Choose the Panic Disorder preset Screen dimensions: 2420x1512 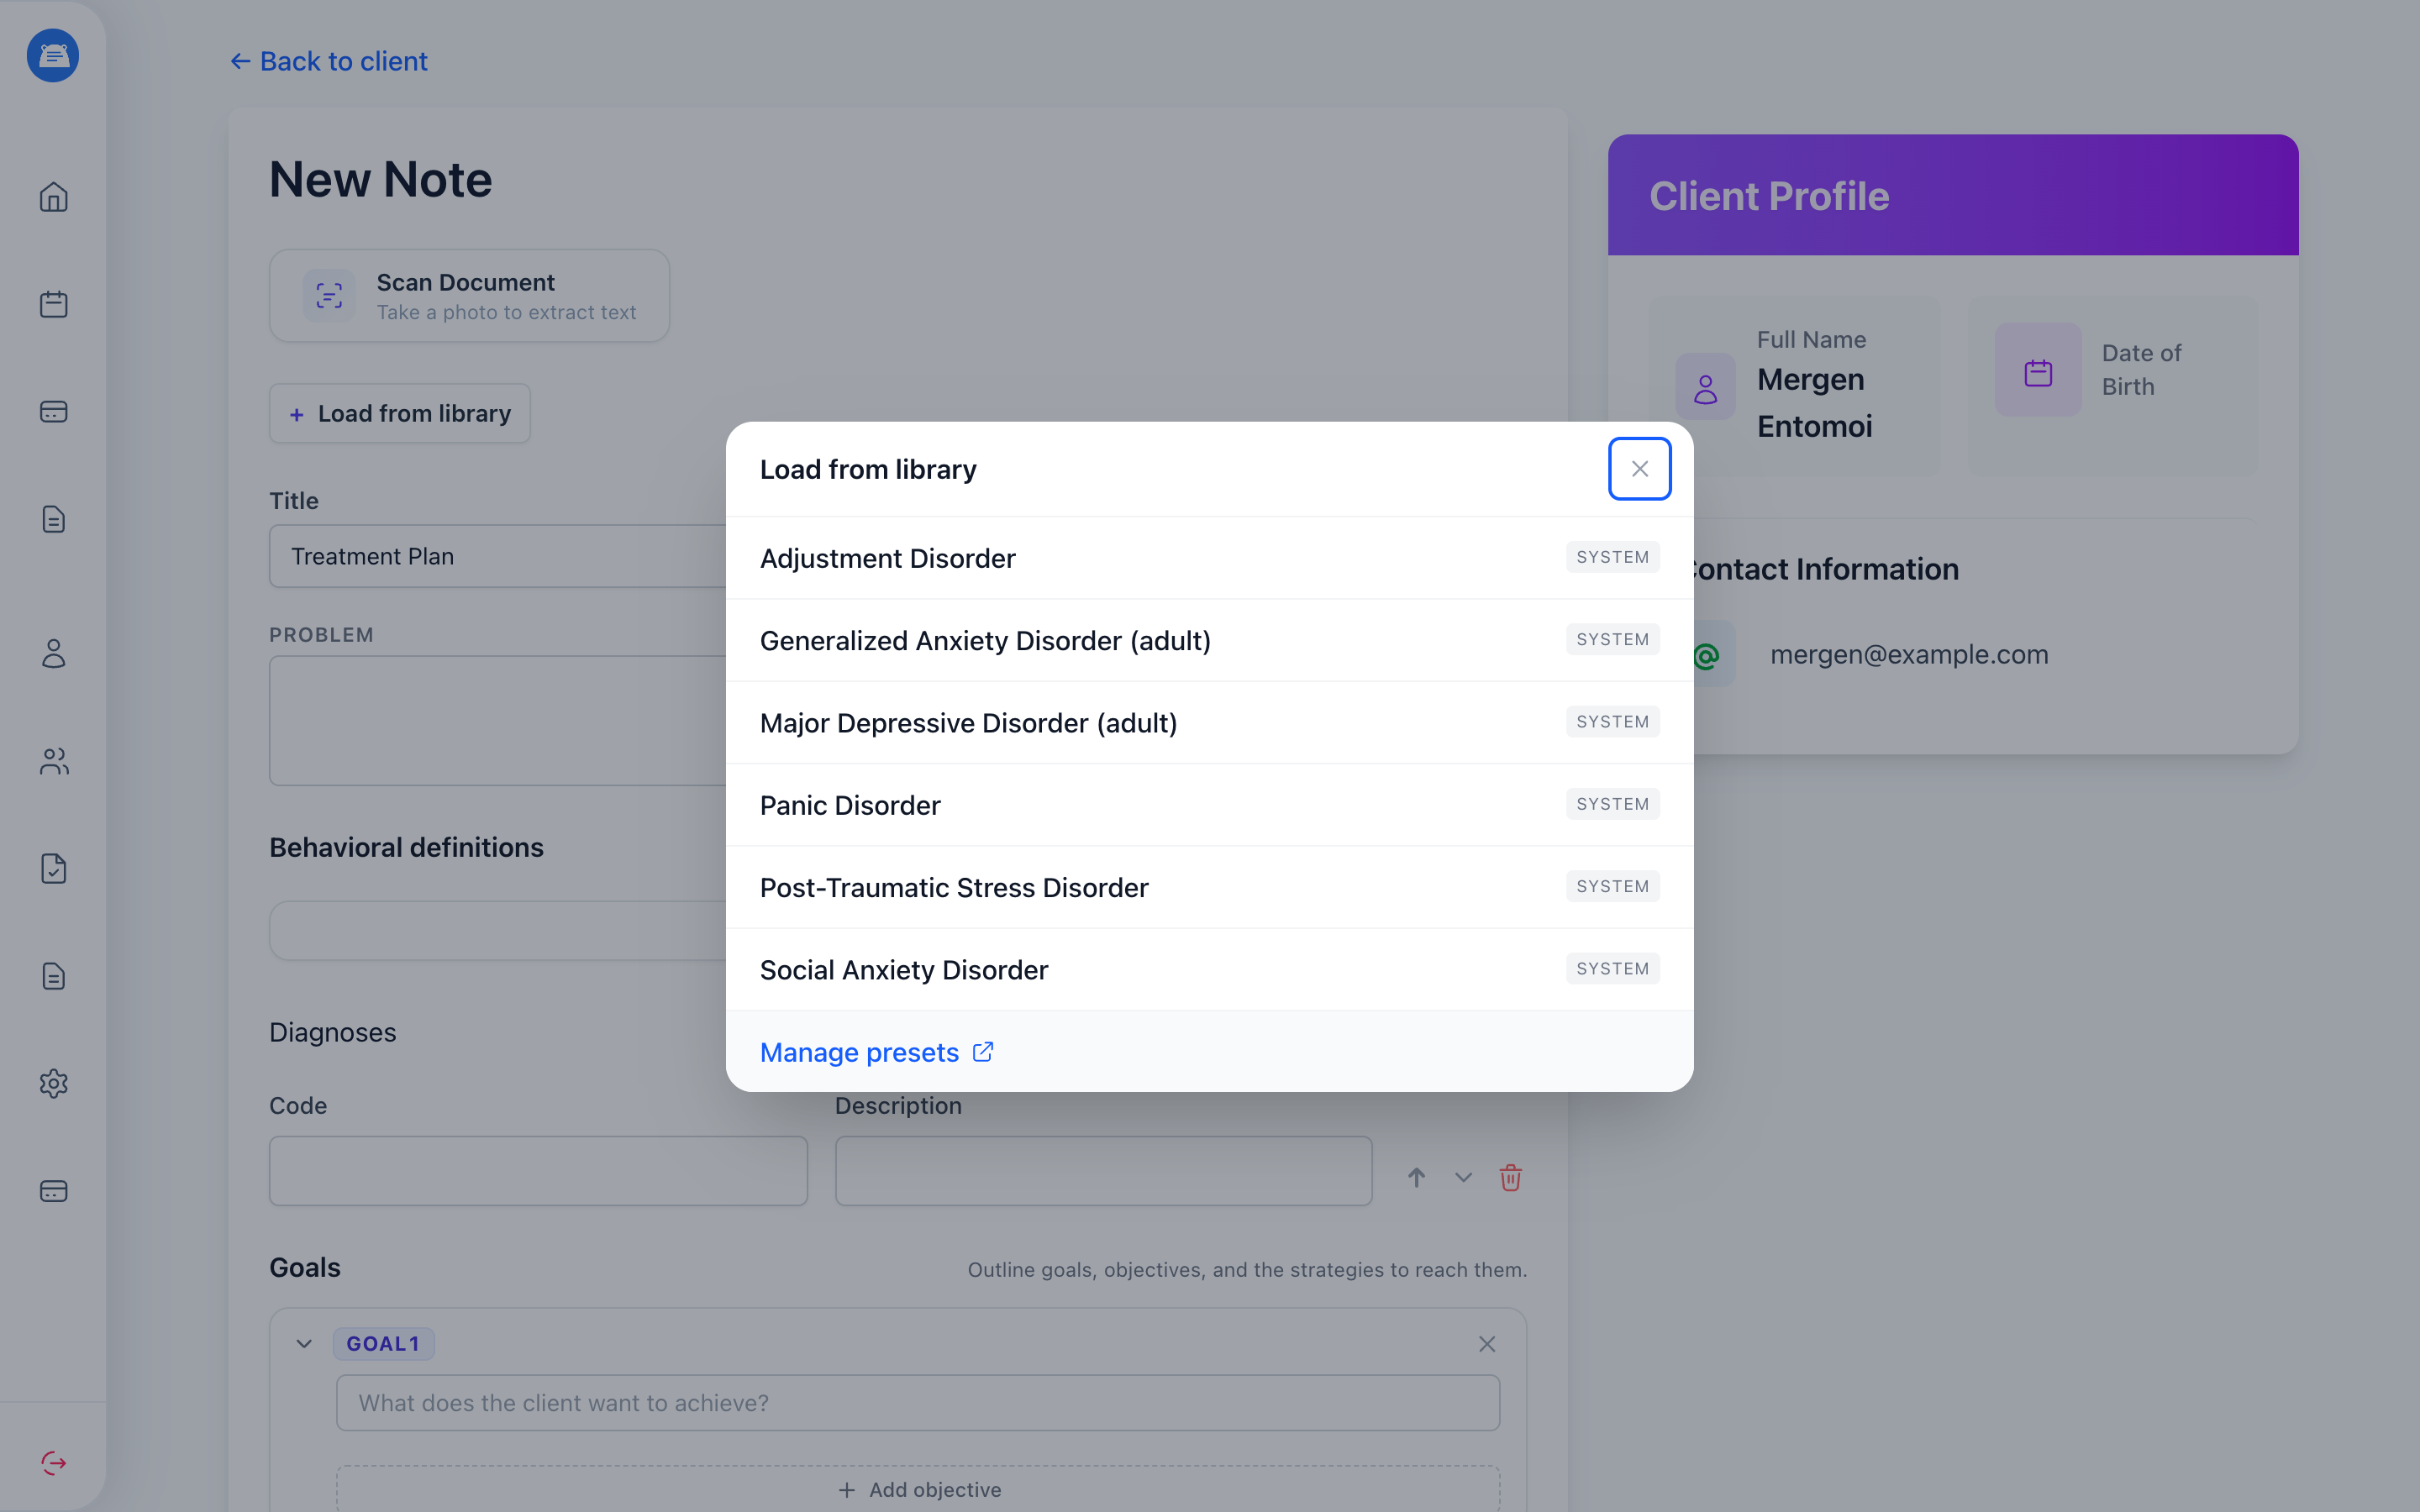[1209, 805]
